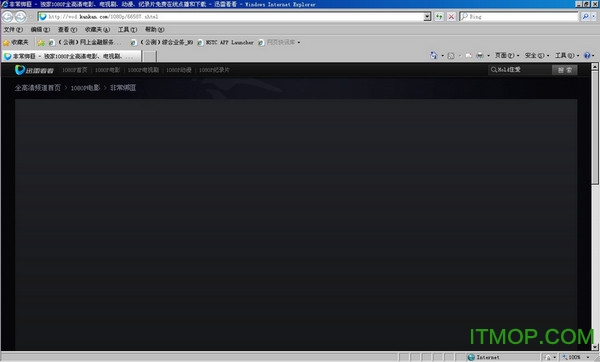Go to the 1080P纪录片 nav link
This screenshot has height=362, width=600.
[214, 70]
